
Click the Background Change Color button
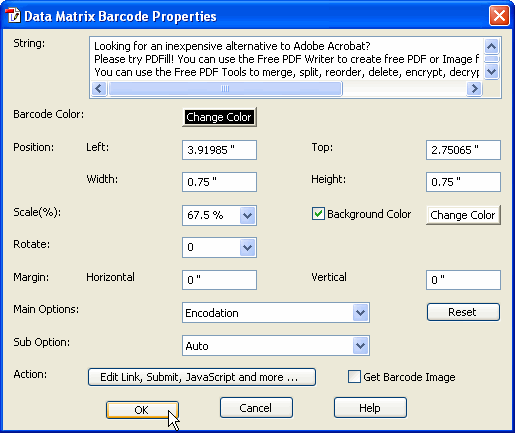coord(463,215)
